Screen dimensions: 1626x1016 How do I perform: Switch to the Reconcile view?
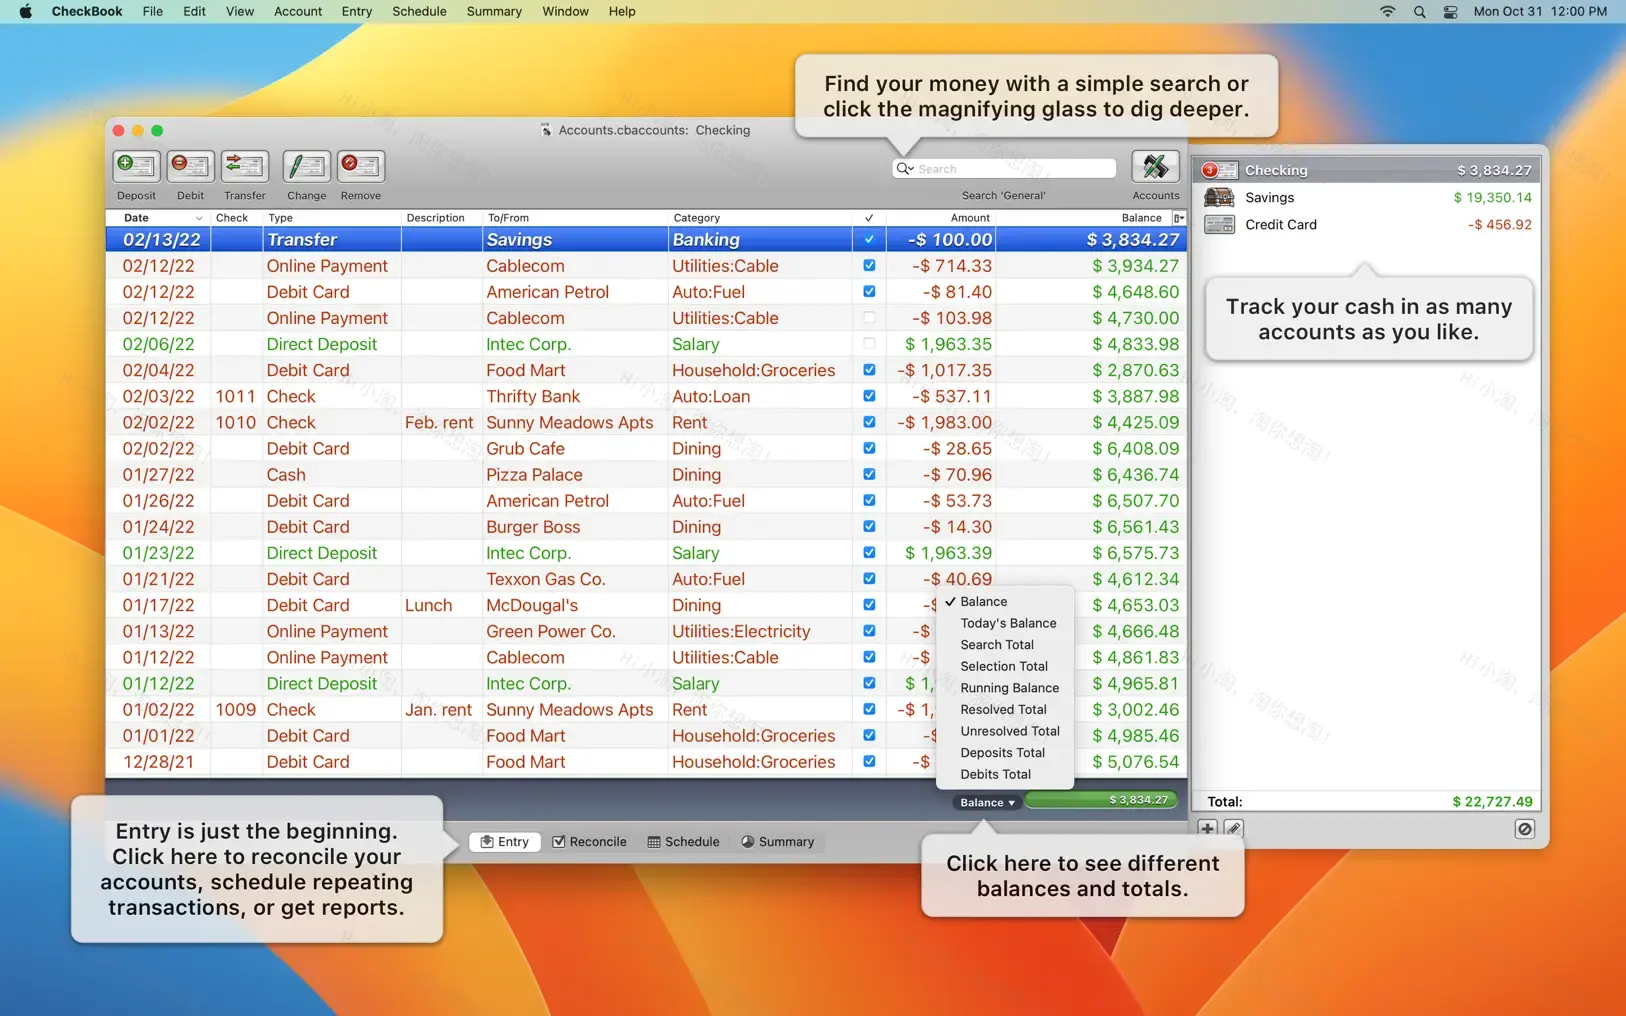[x=589, y=841]
